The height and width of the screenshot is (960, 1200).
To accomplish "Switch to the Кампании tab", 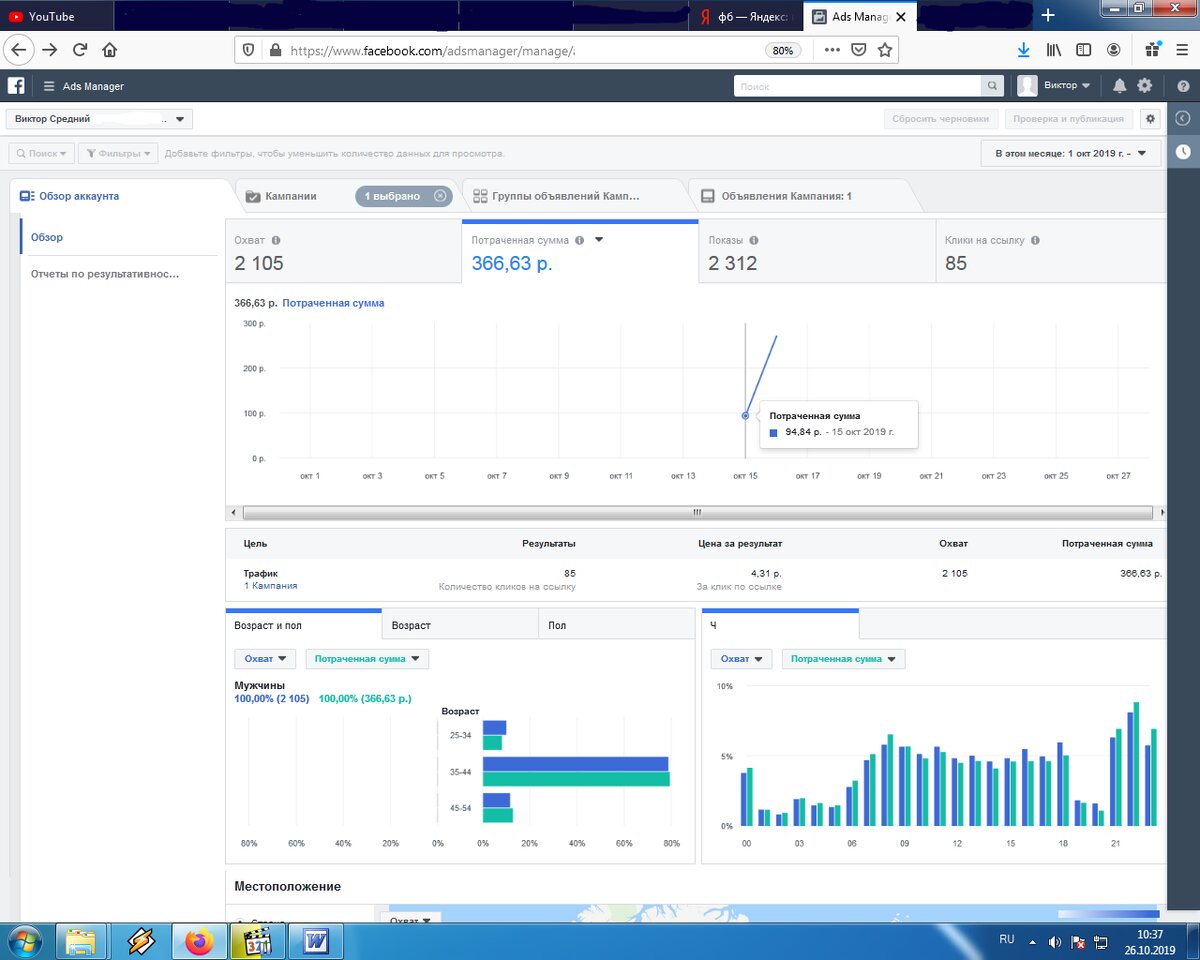I will click(x=291, y=196).
